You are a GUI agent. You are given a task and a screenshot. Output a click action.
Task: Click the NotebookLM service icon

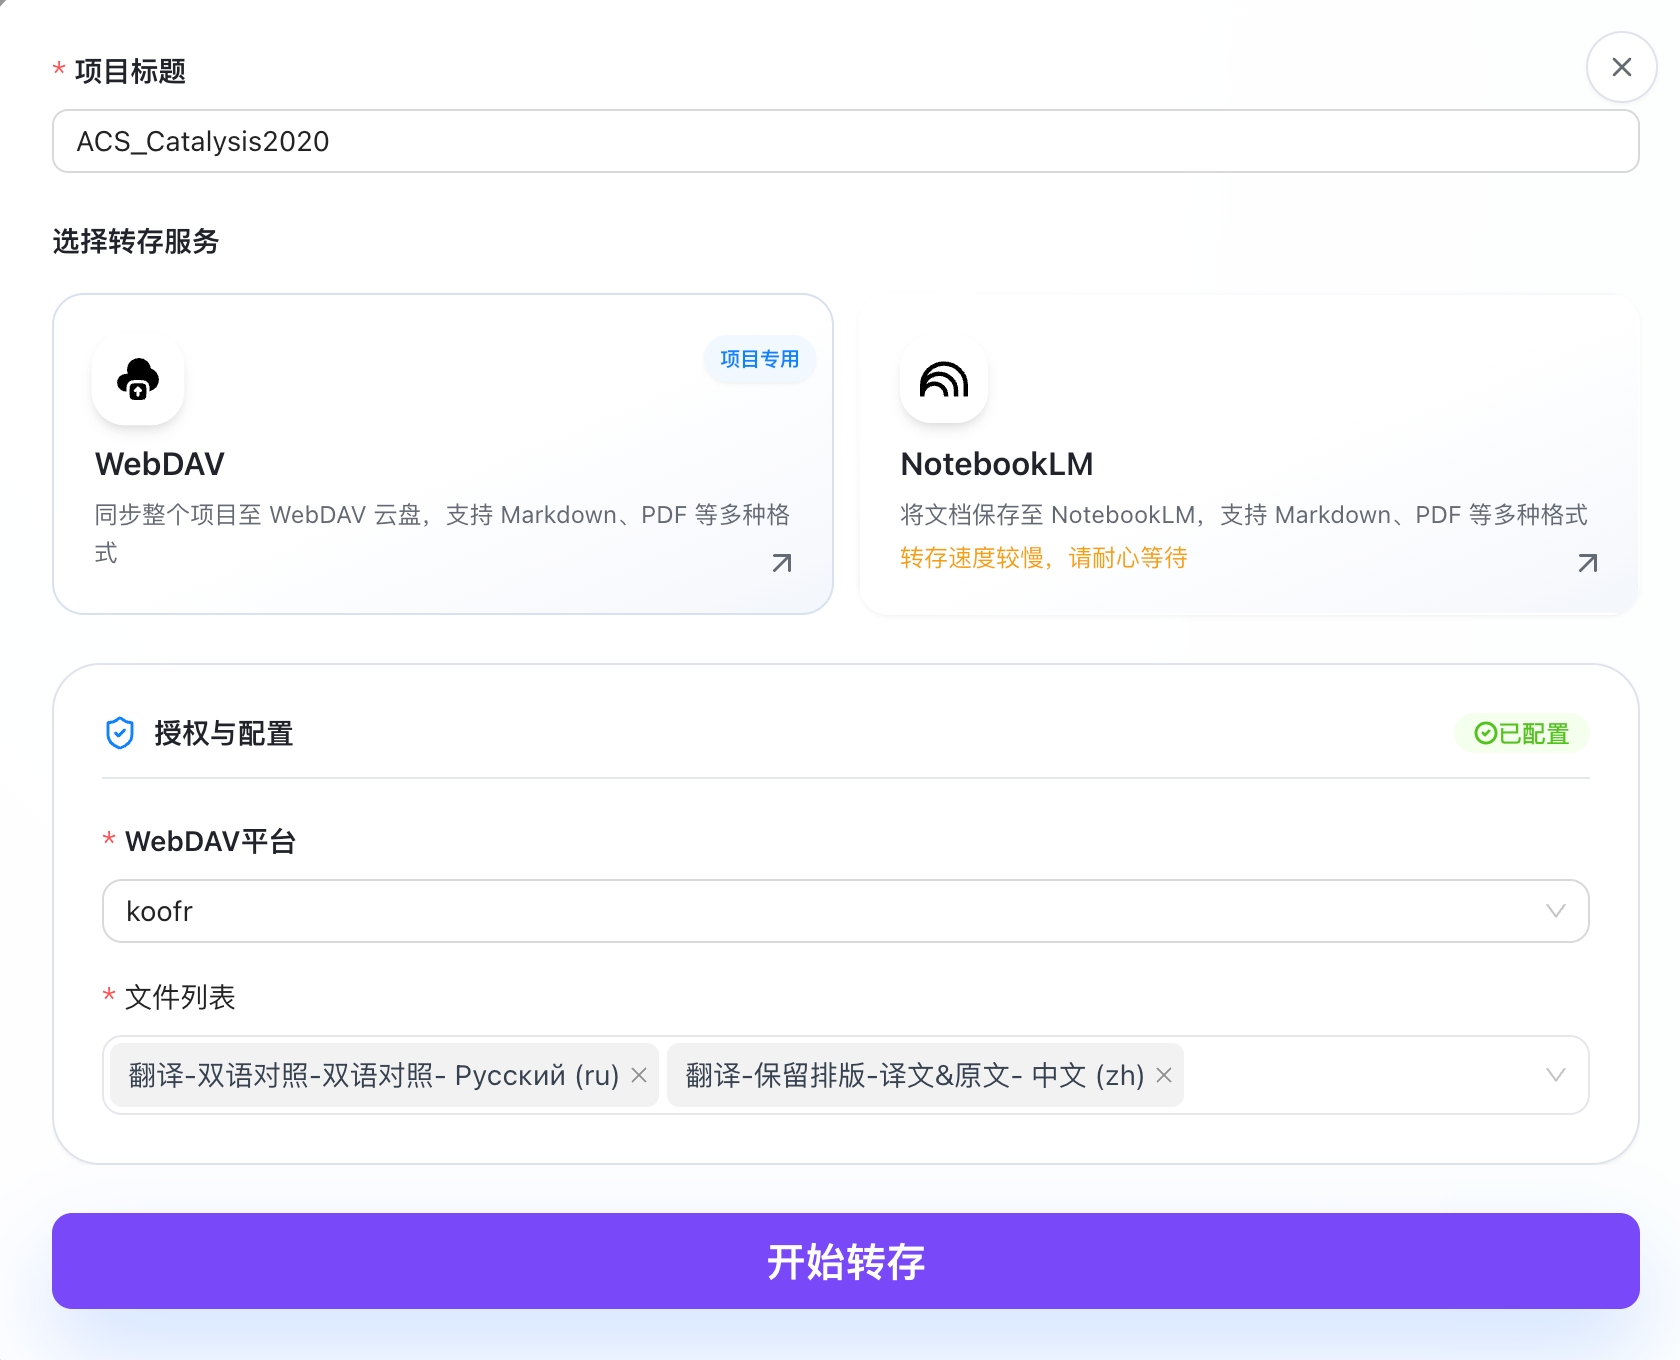click(x=943, y=381)
